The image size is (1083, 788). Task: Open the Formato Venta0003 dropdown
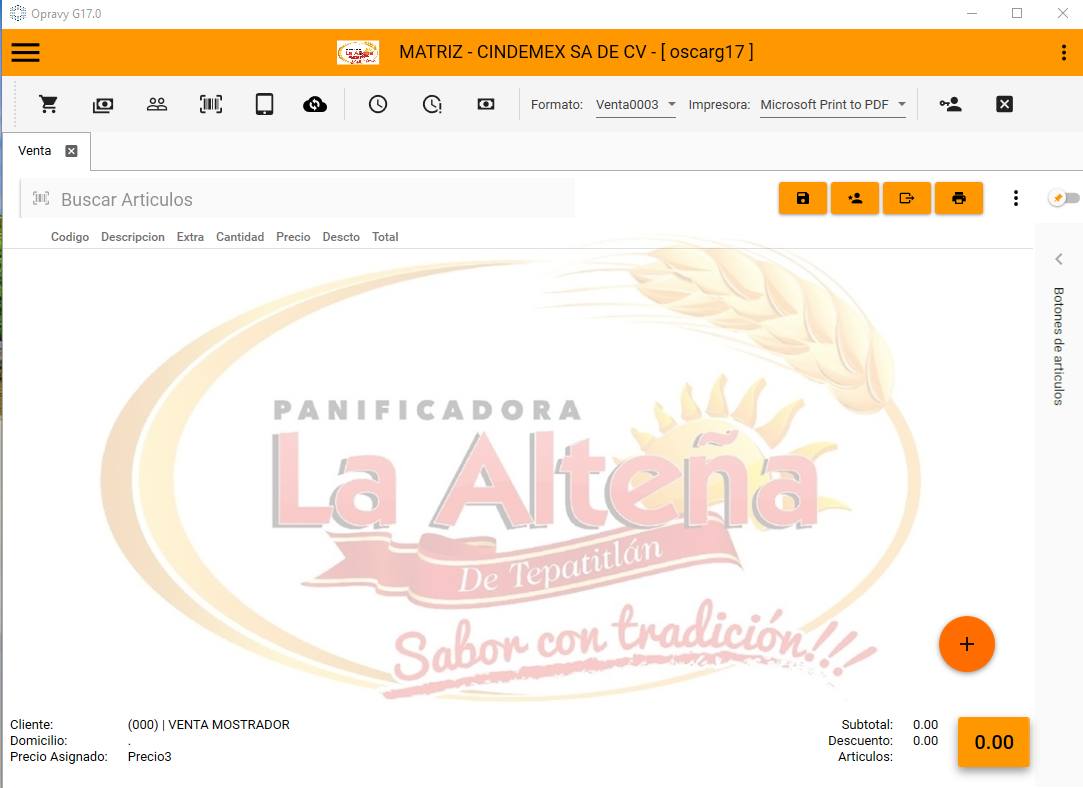[x=636, y=105]
